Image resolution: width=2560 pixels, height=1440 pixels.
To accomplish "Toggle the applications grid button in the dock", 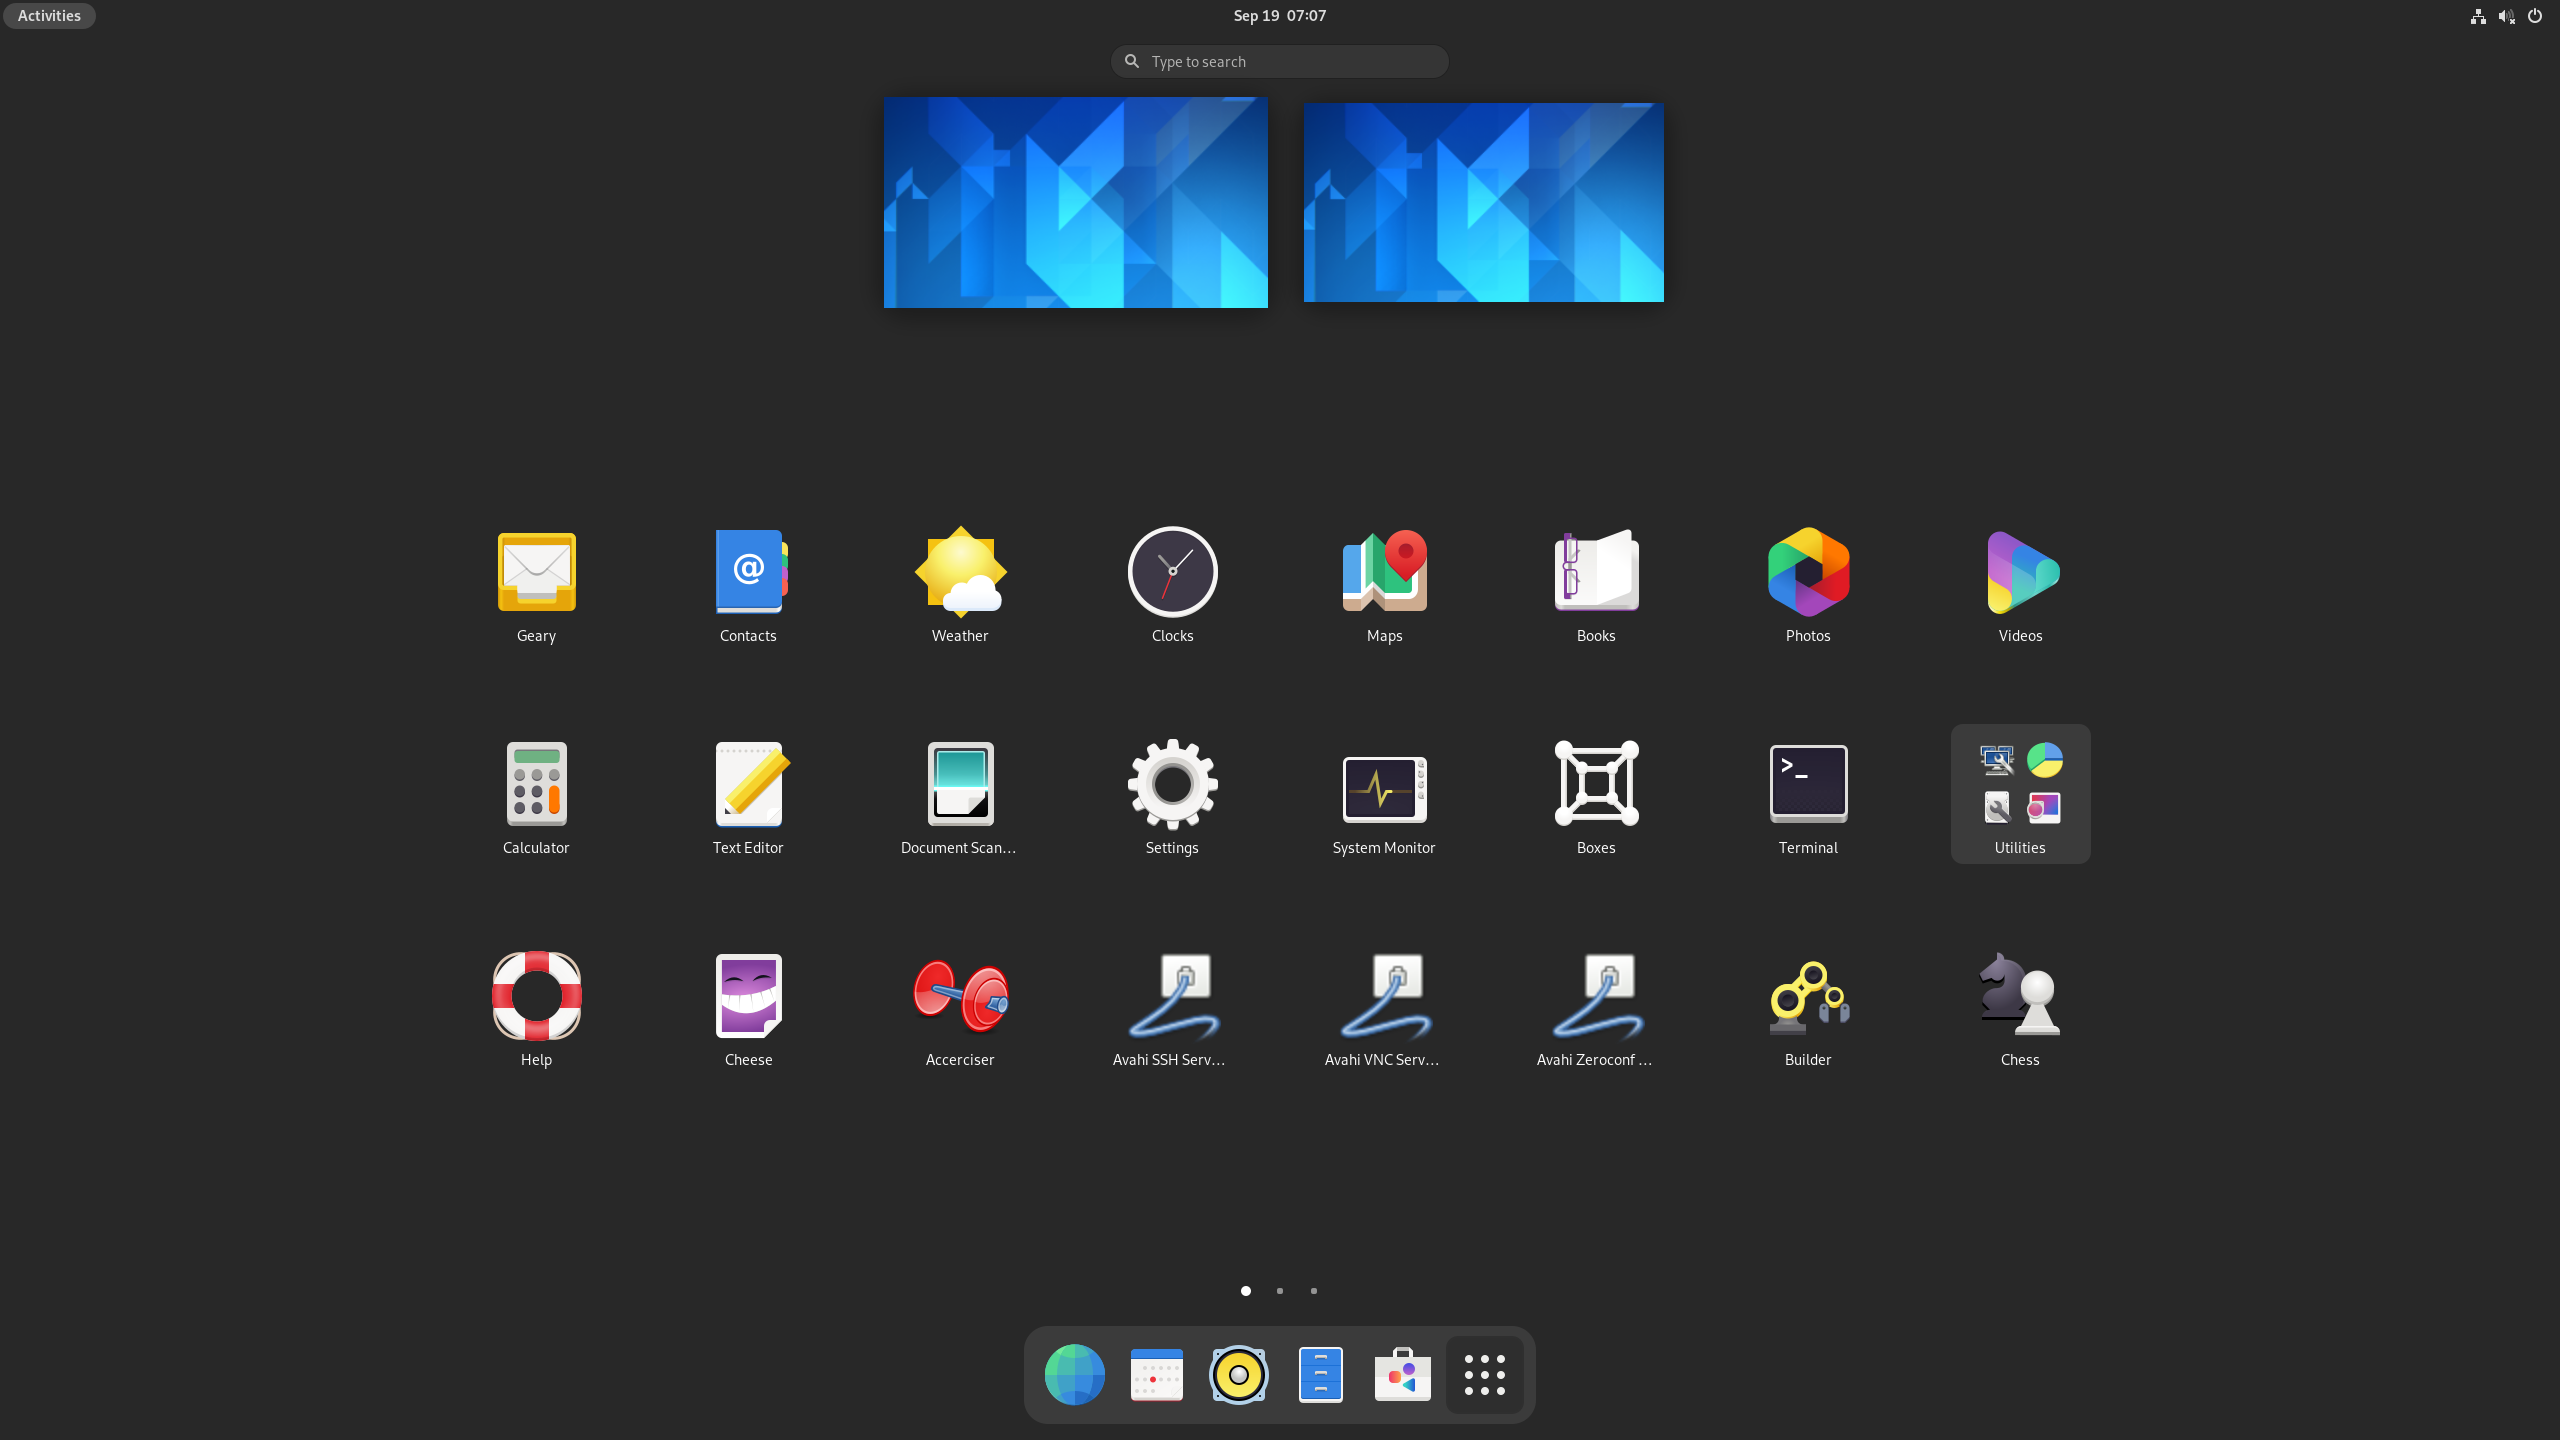I will point(1484,1374).
